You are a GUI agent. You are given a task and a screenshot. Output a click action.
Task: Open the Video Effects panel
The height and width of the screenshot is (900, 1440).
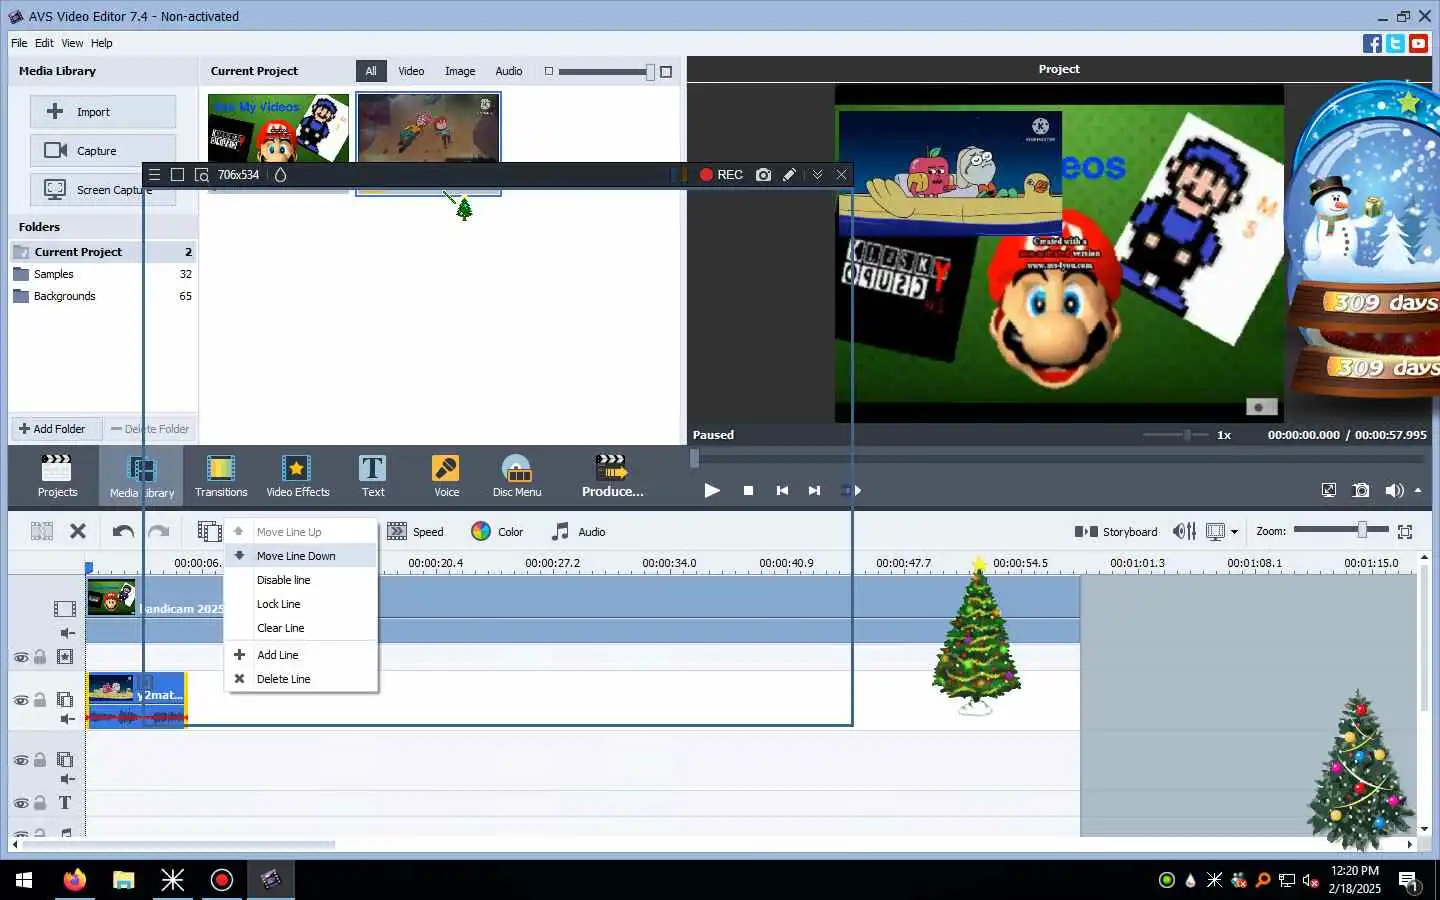[297, 475]
